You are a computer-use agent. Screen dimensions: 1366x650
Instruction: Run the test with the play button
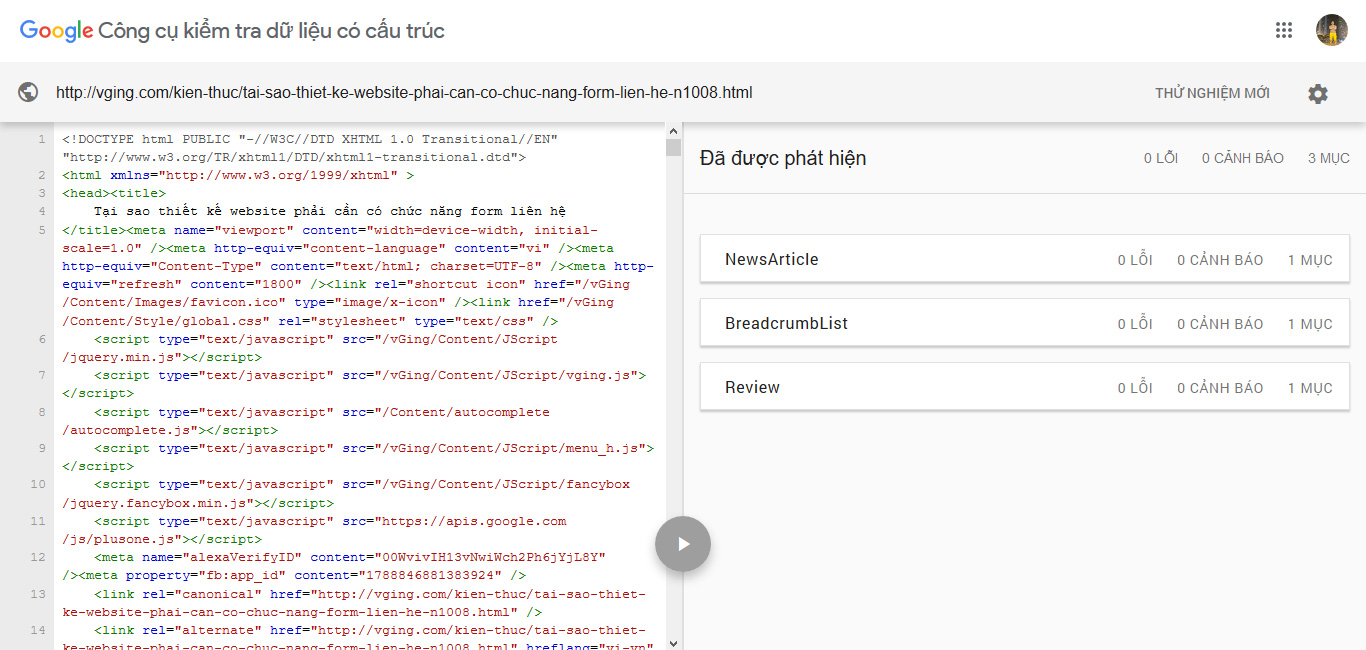pyautogui.click(x=683, y=544)
